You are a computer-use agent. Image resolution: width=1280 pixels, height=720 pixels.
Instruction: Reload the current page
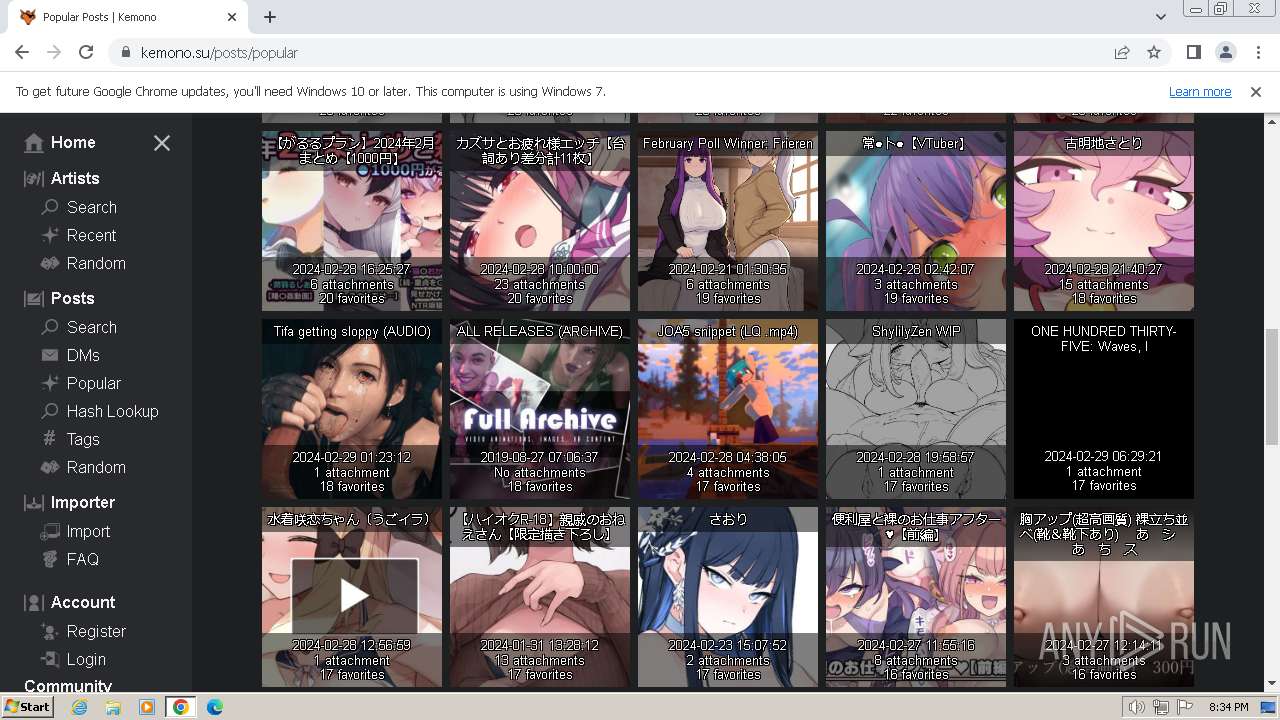tap(86, 52)
